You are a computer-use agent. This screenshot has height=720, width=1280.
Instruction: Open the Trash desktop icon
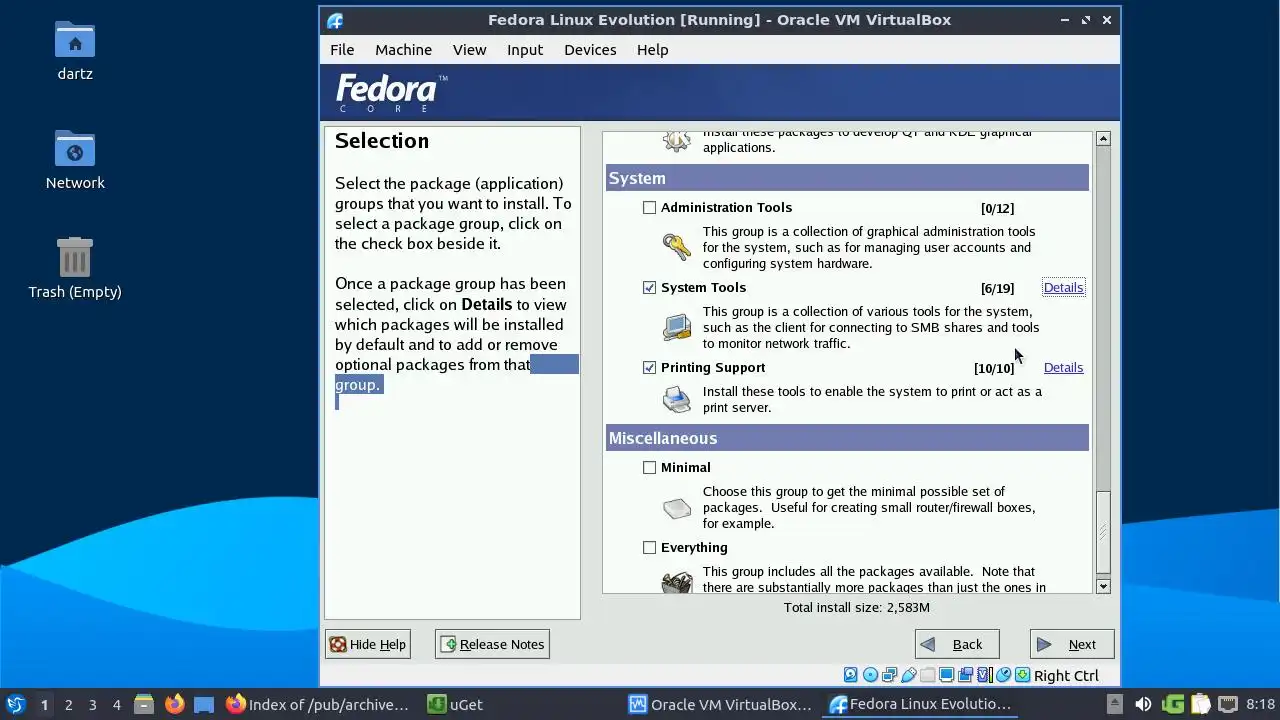pos(75,257)
